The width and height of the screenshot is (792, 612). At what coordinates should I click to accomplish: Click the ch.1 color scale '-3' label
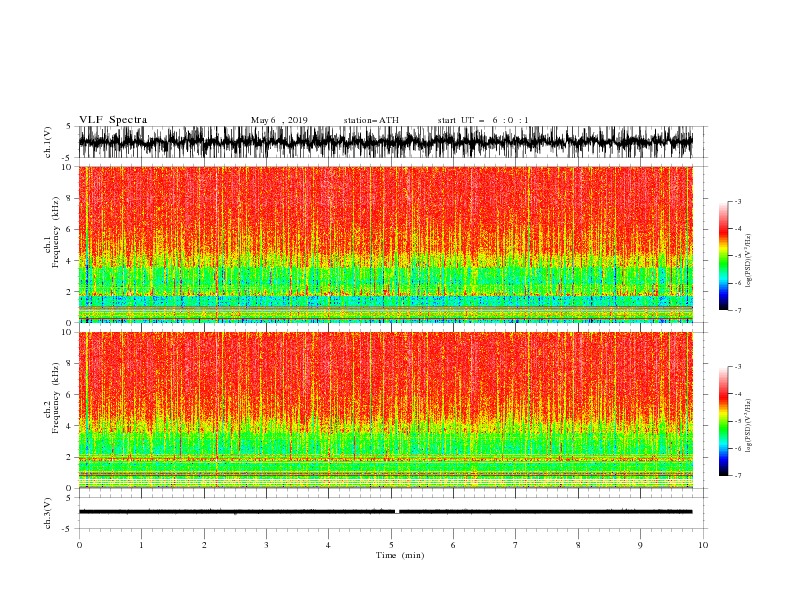(738, 201)
